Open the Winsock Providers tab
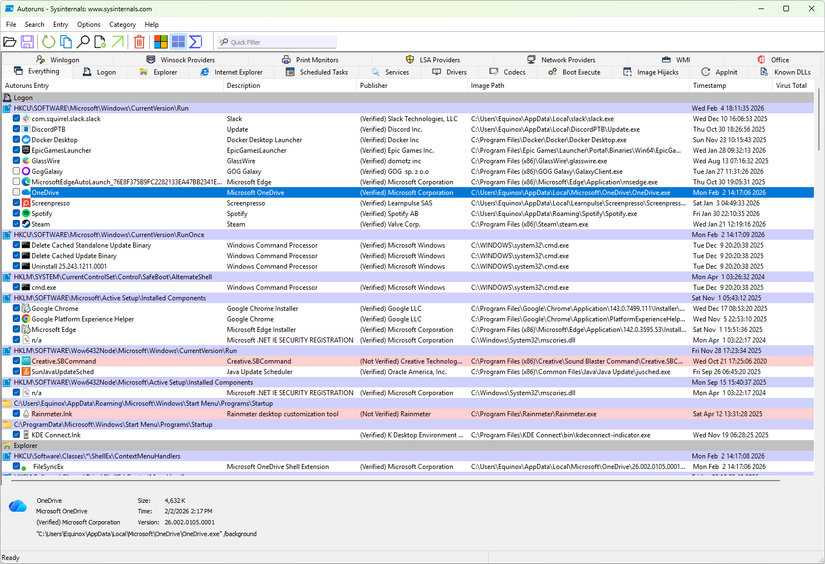This screenshot has height=564, width=825. (x=180, y=60)
